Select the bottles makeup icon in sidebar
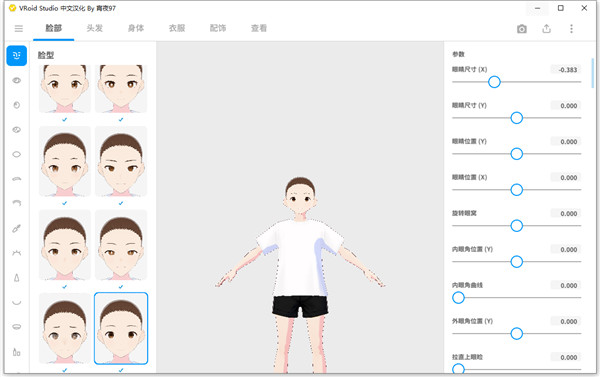This screenshot has height=377, width=600. tap(16, 352)
